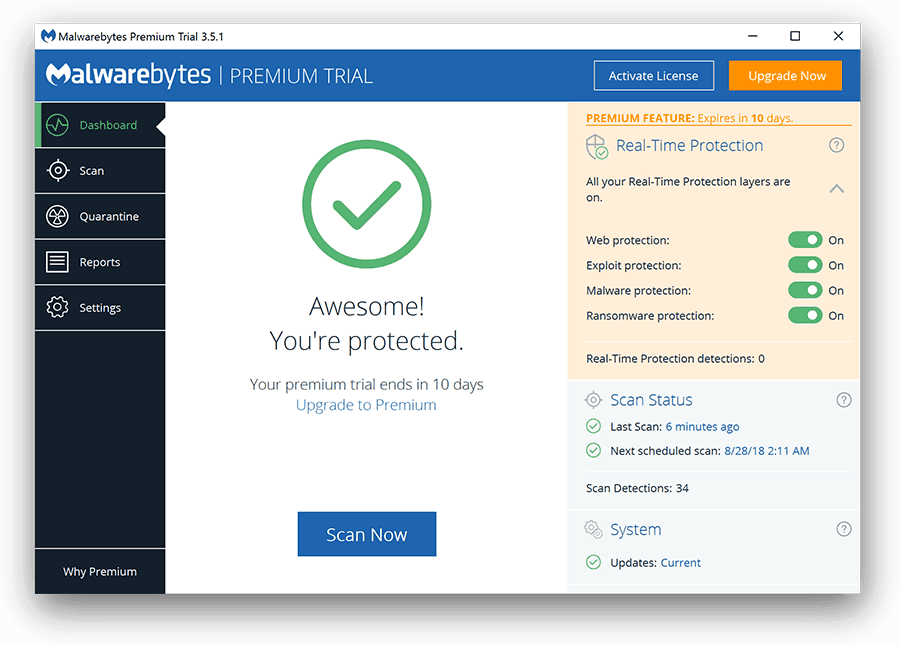Open the Scan Status help icon

(x=844, y=399)
